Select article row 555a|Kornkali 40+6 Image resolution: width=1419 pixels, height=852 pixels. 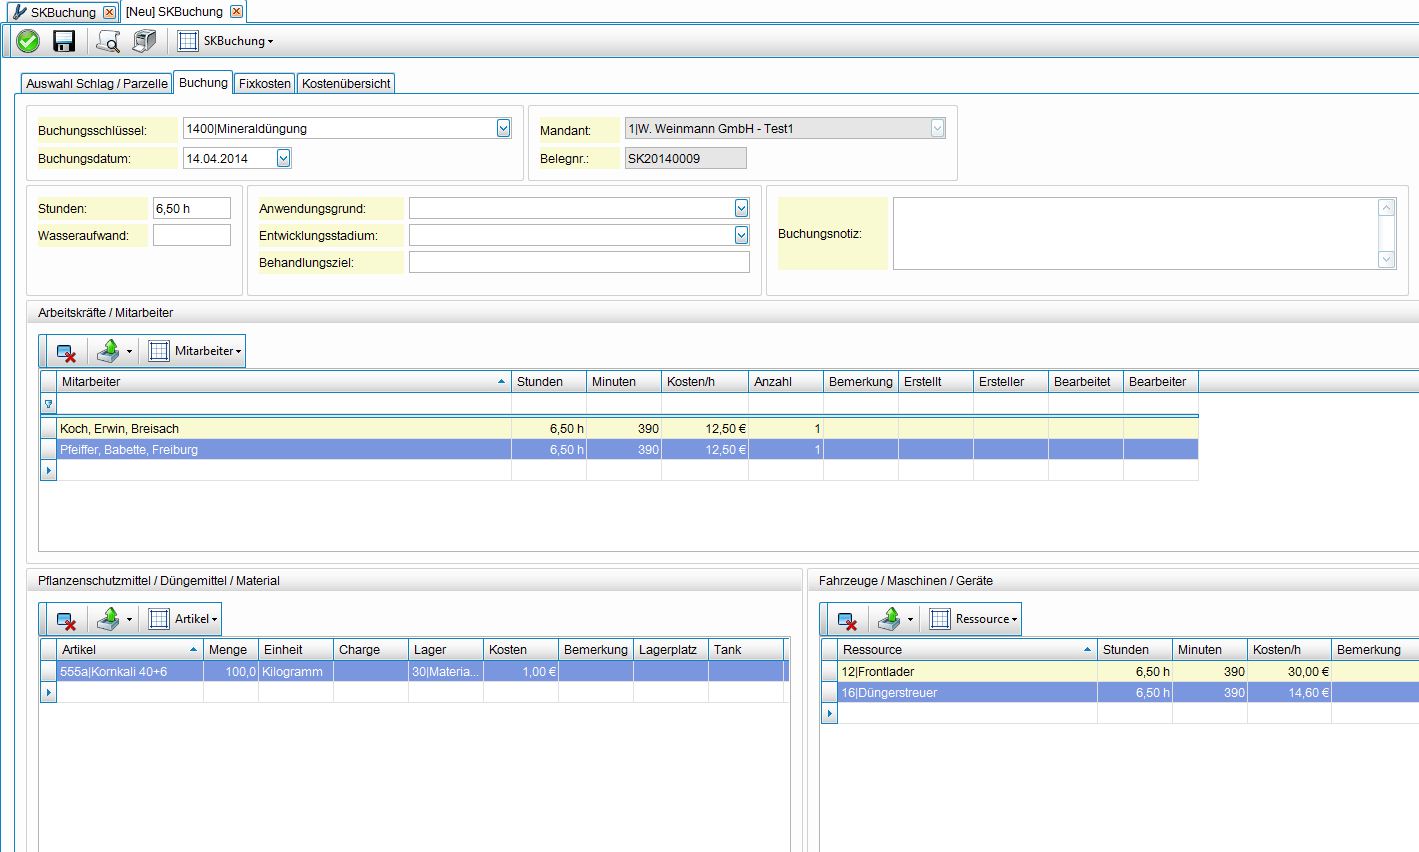pos(414,671)
